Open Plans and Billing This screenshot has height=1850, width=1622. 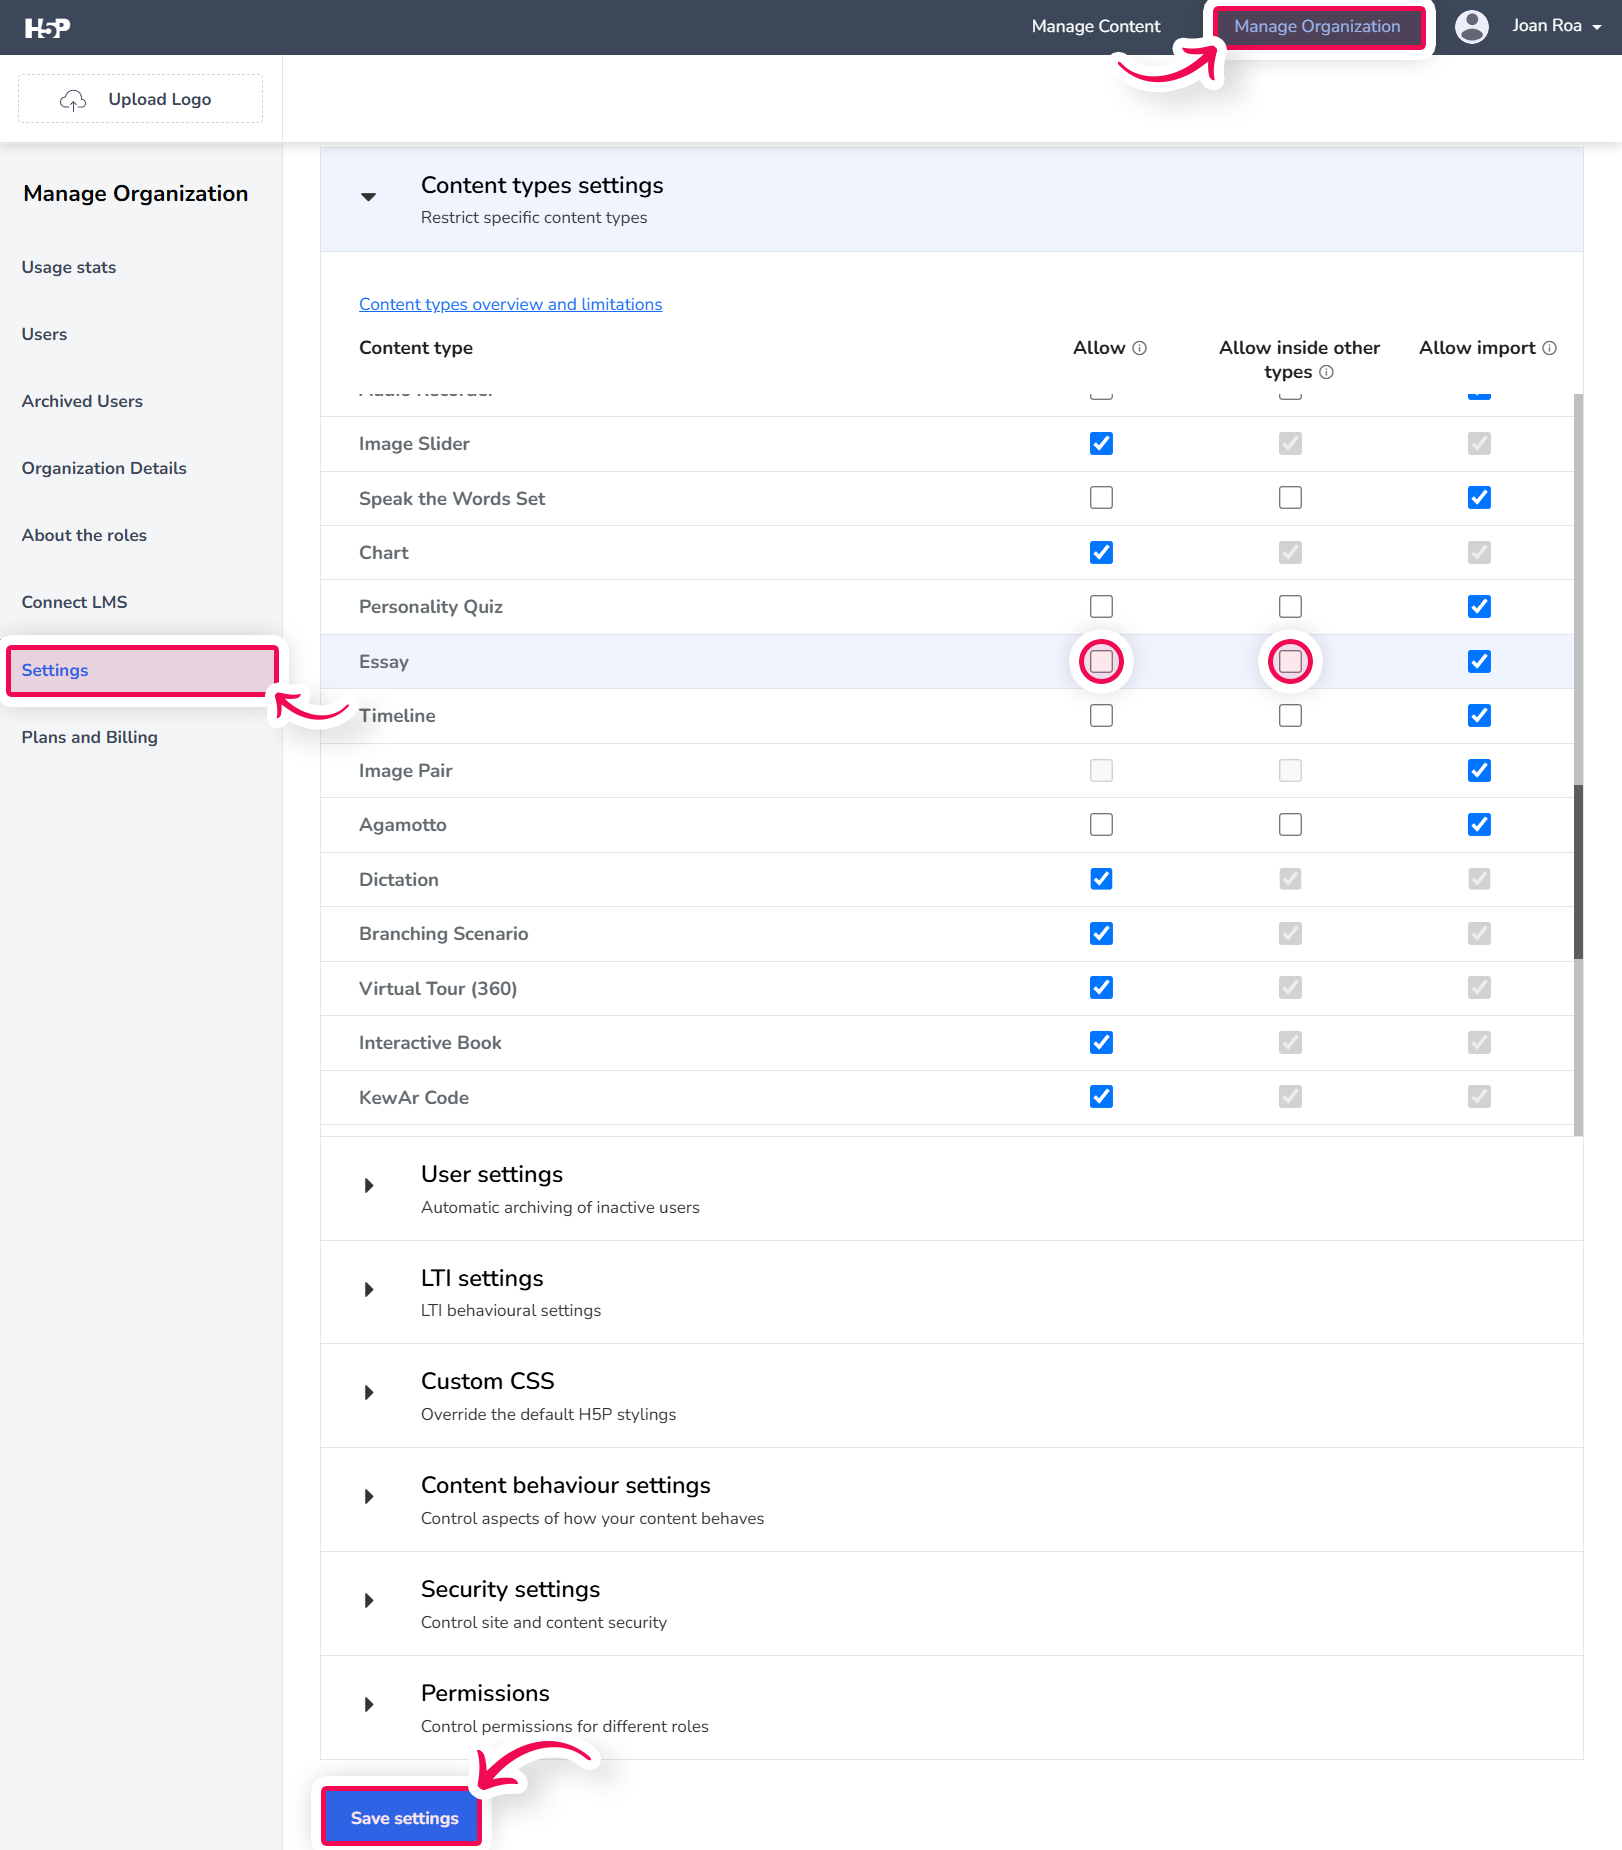pos(90,737)
